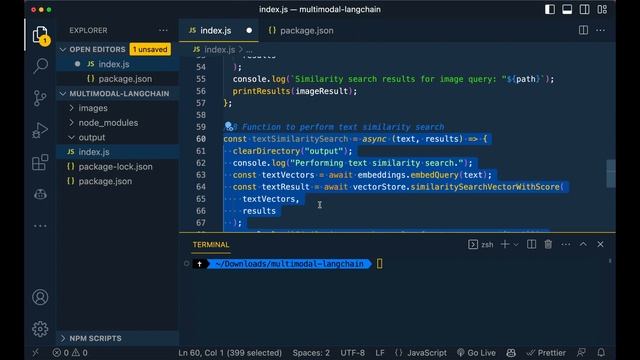
Task: Click line number 62 in gutter
Action: tap(201, 163)
